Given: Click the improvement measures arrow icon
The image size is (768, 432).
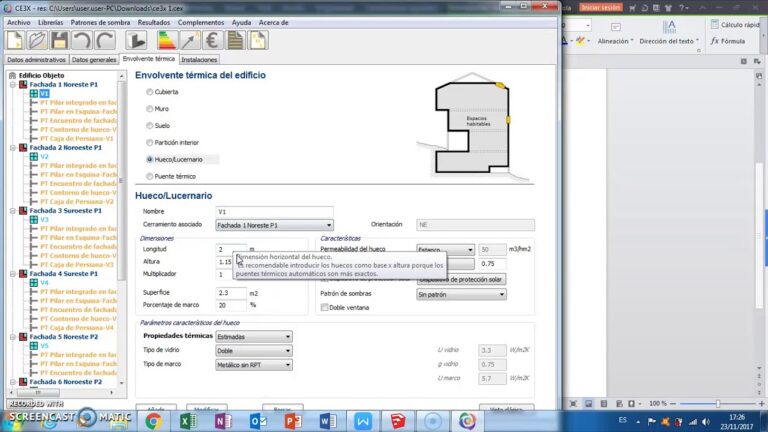Looking at the screenshot, I should coord(191,41).
